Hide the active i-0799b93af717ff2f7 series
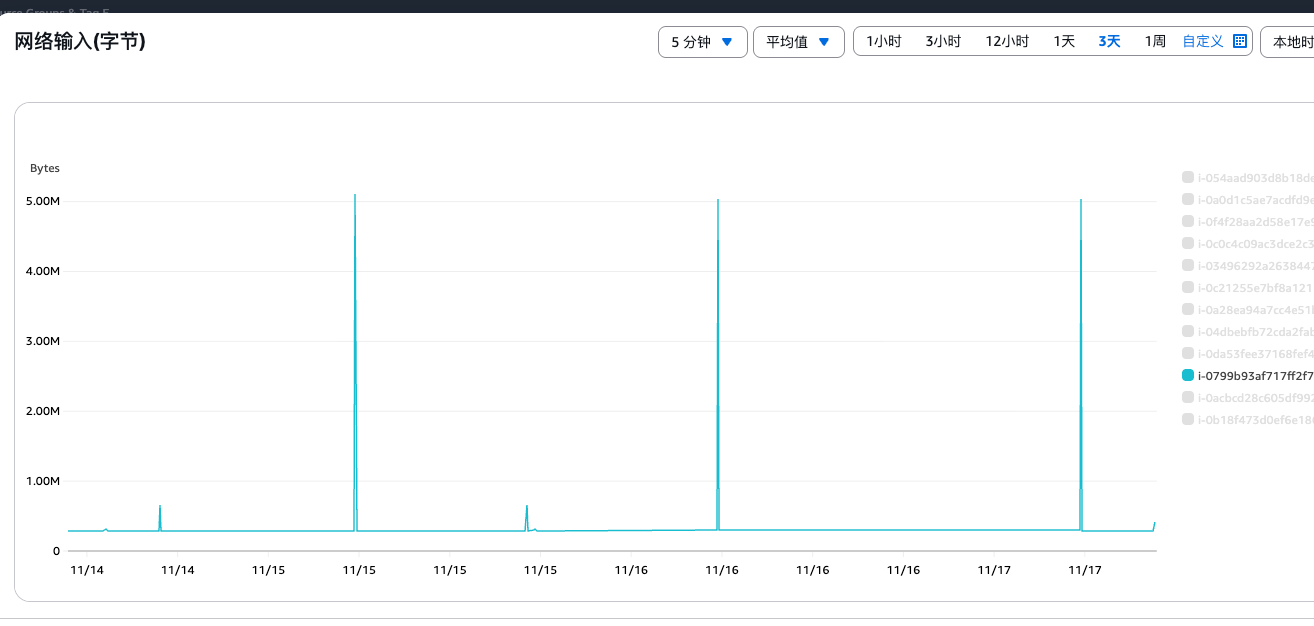The height and width of the screenshot is (626, 1314). click(1188, 375)
